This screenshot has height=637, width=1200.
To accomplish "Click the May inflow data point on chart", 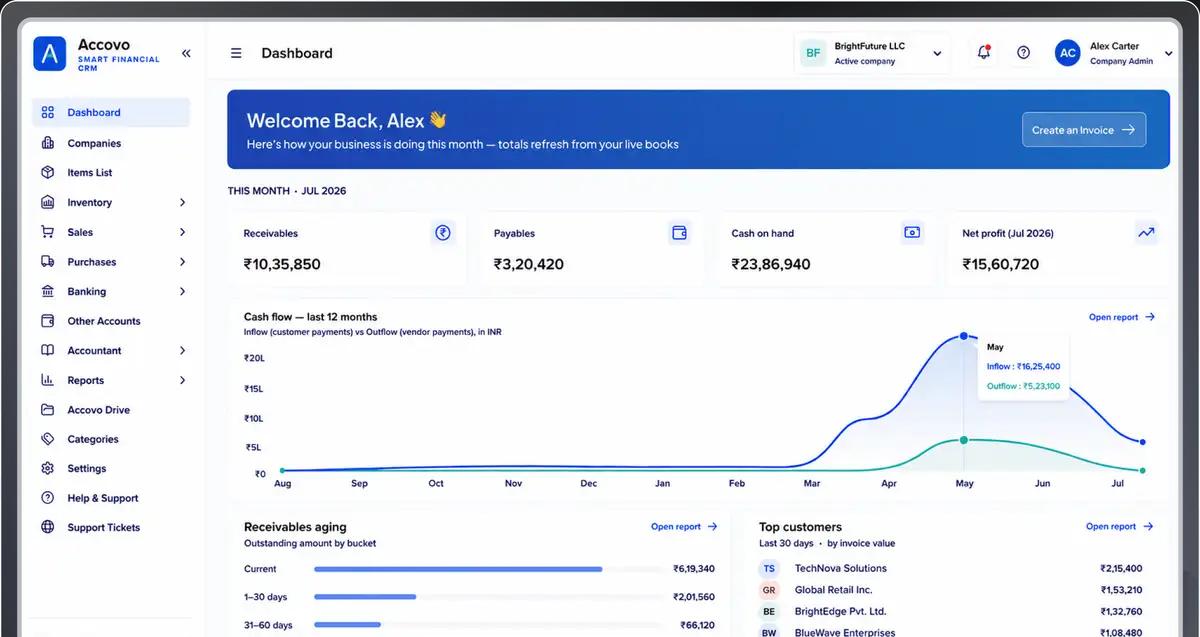I will (964, 336).
